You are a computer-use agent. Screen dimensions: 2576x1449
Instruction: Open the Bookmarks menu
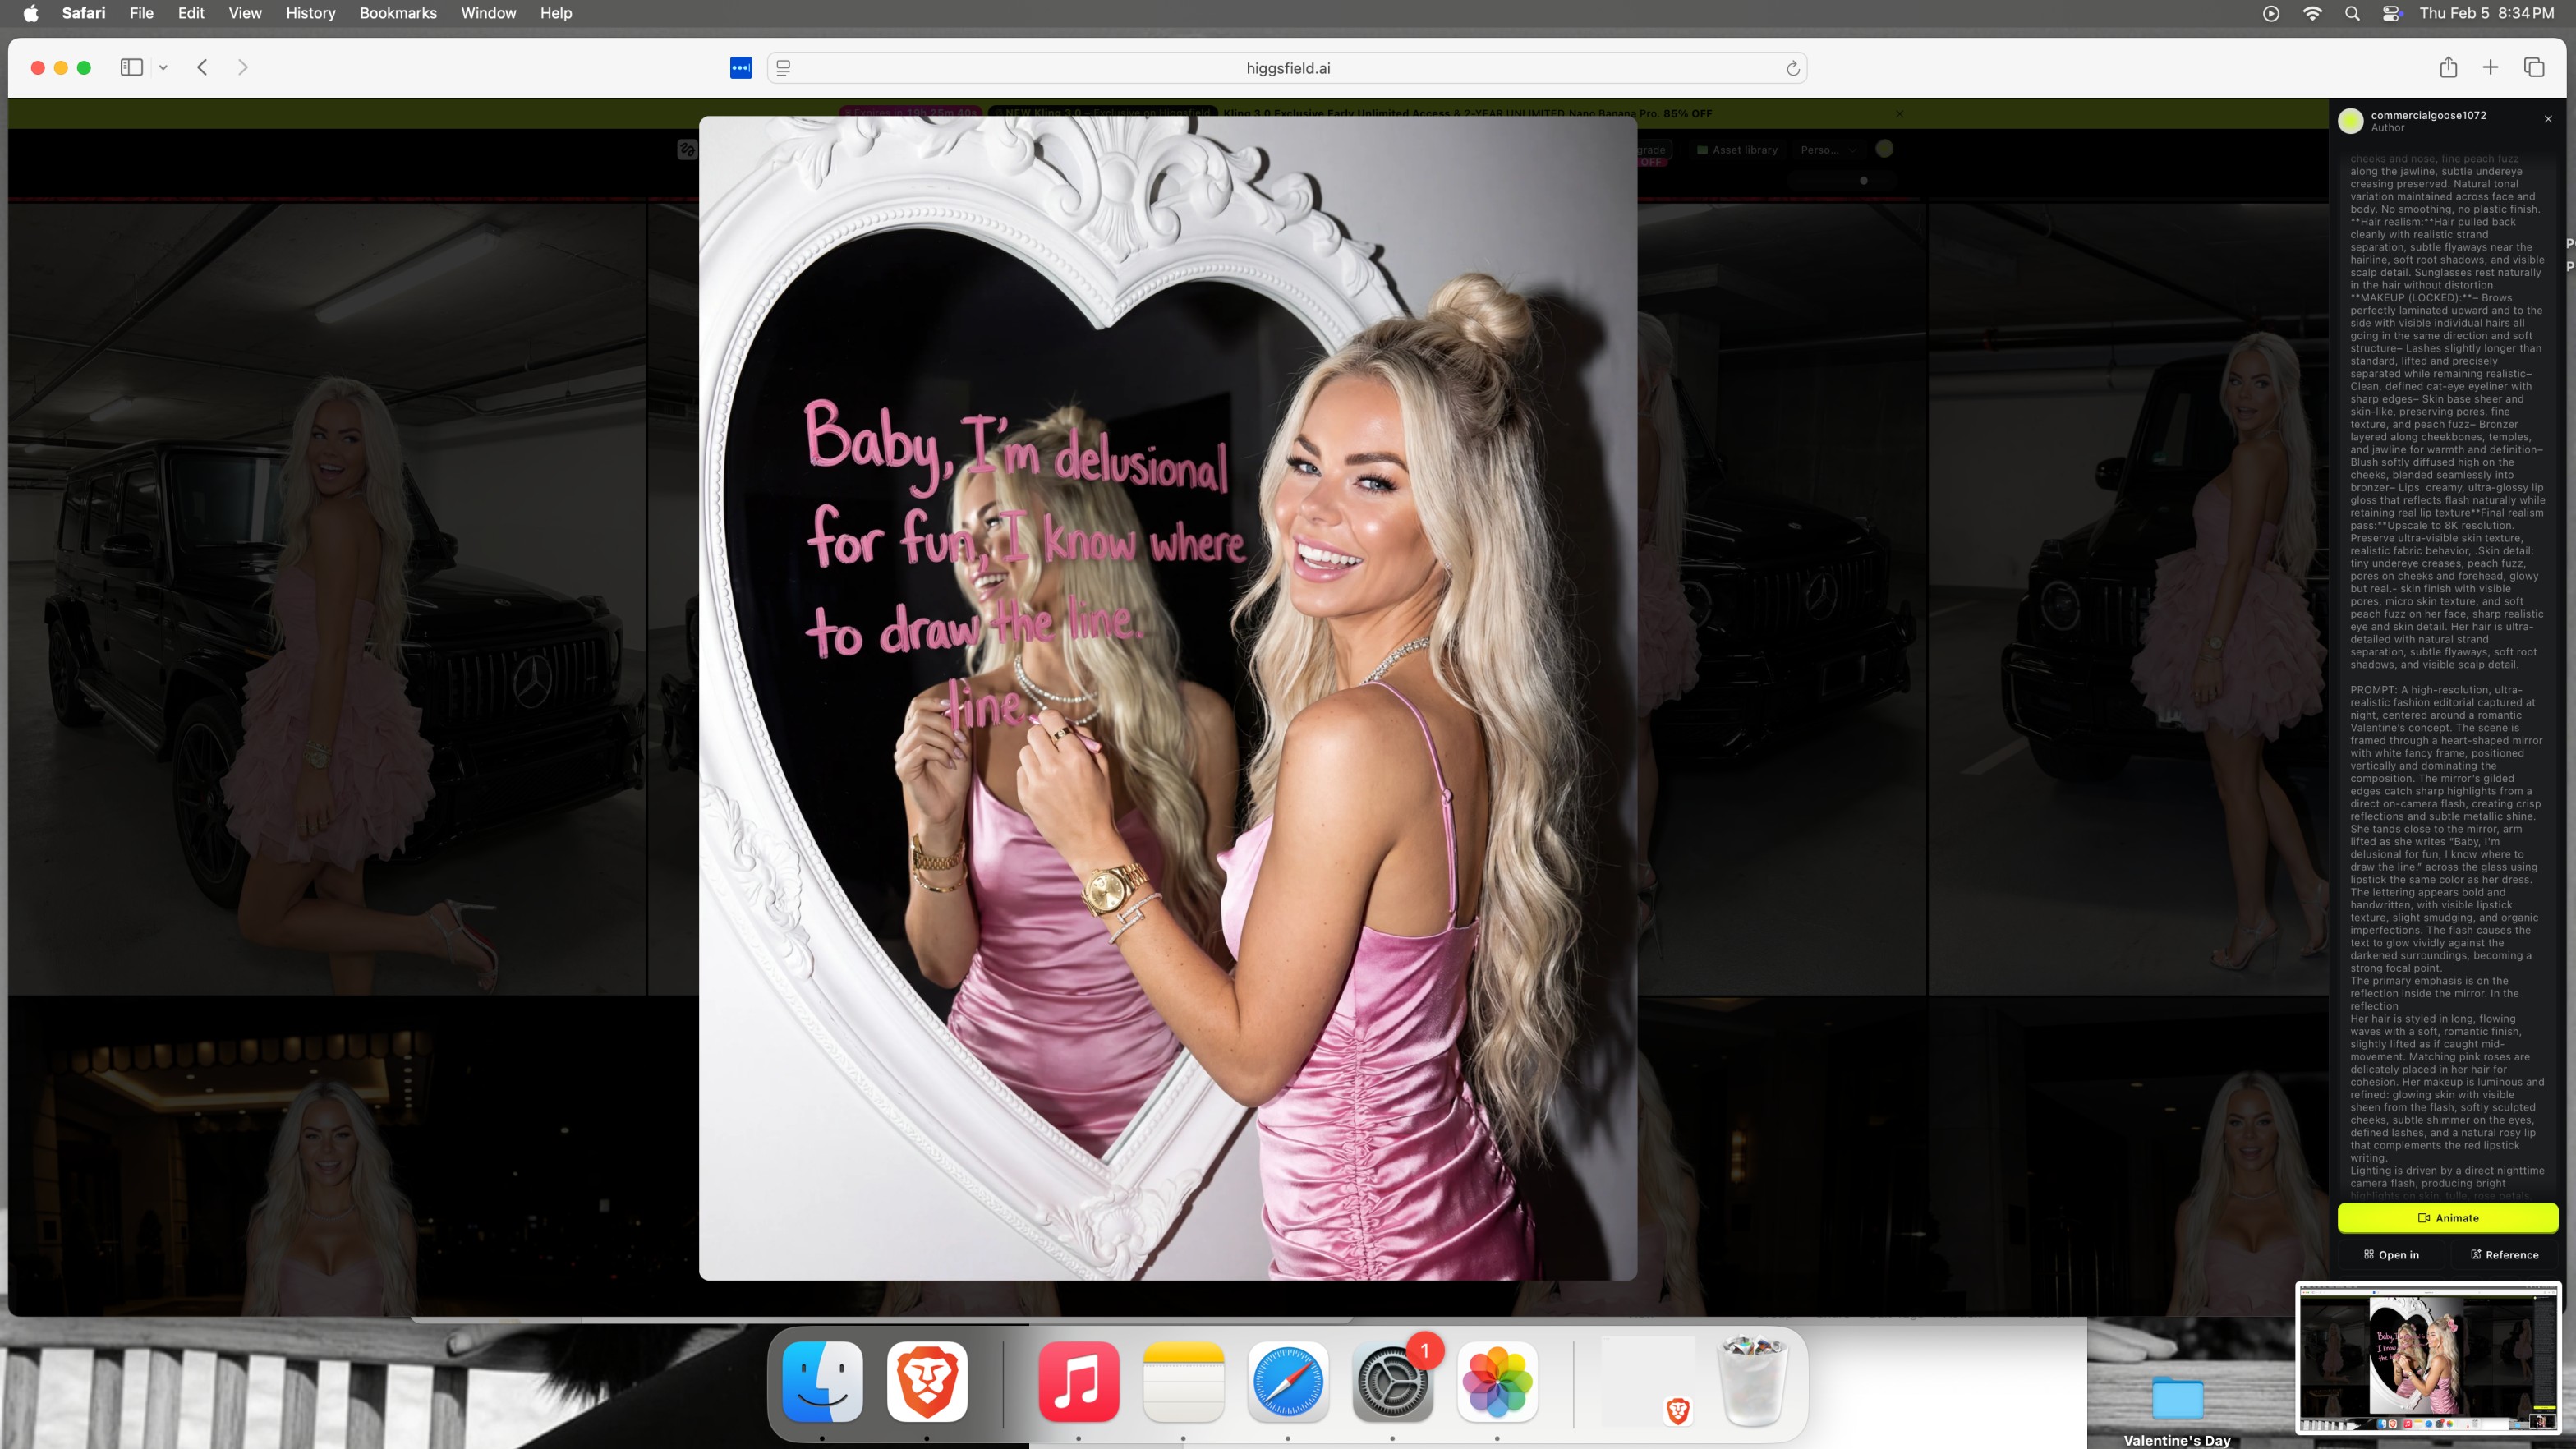[397, 13]
